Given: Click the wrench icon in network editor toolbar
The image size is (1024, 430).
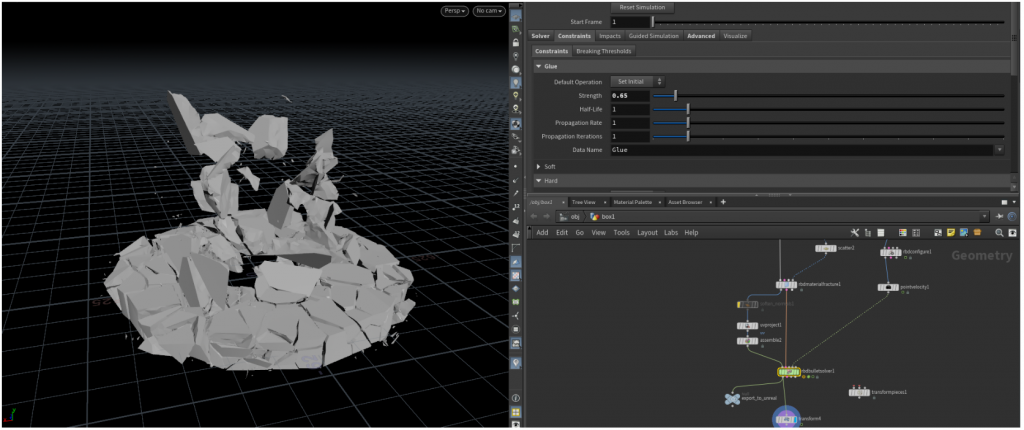Looking at the screenshot, I should (x=855, y=233).
